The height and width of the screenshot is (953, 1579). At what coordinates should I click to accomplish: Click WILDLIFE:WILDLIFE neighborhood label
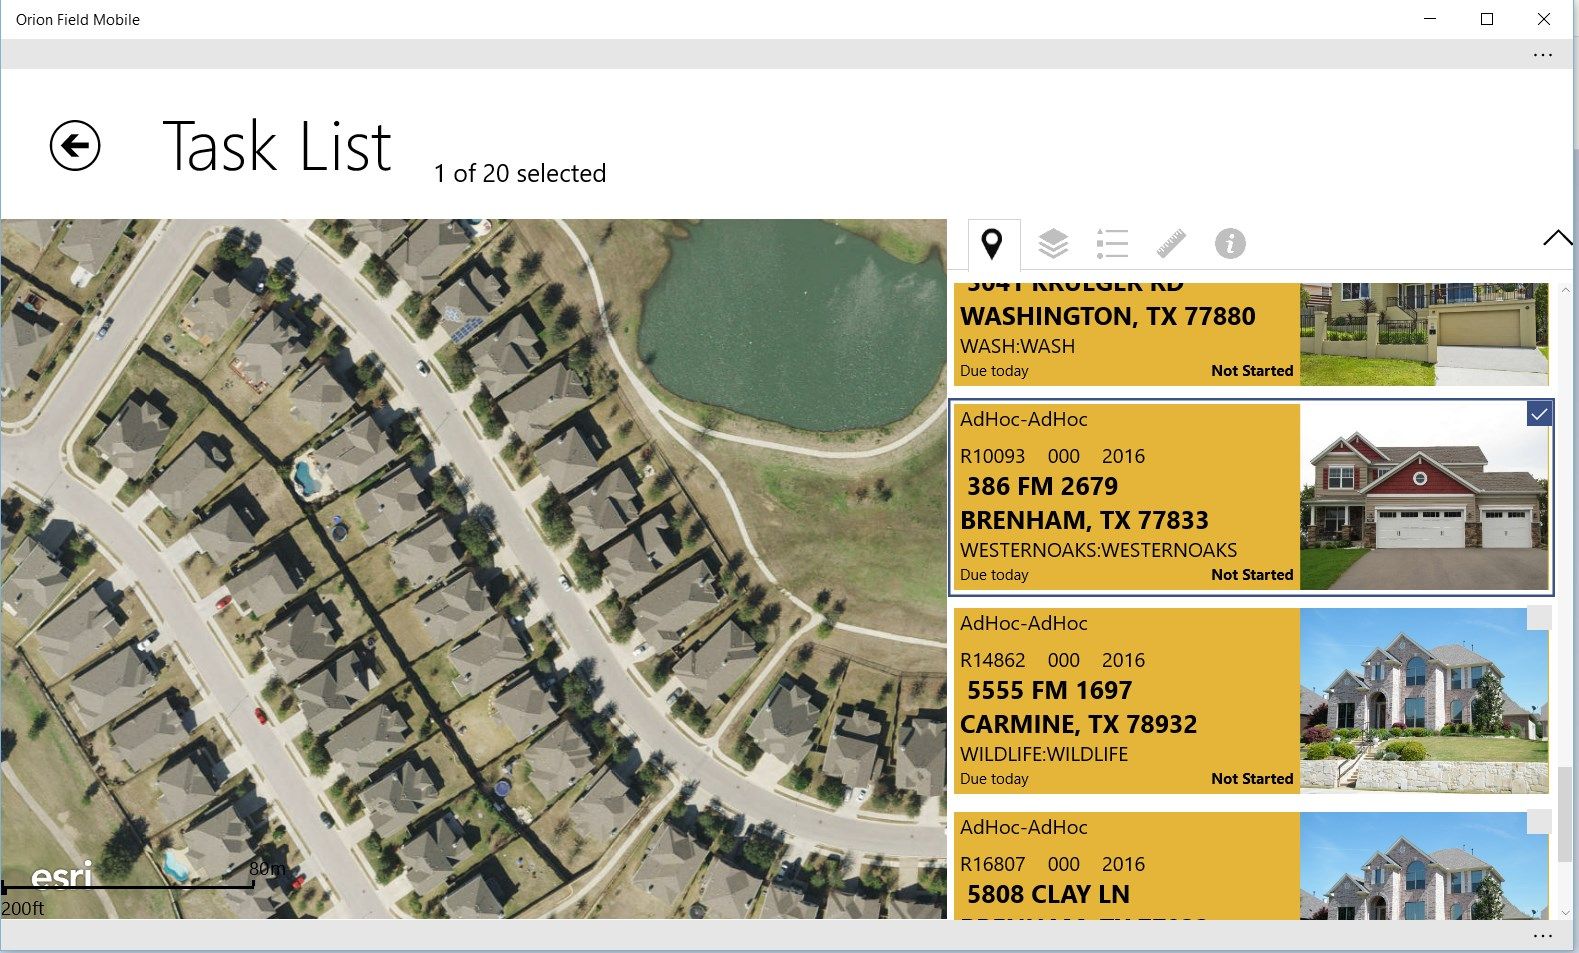pyautogui.click(x=1044, y=754)
